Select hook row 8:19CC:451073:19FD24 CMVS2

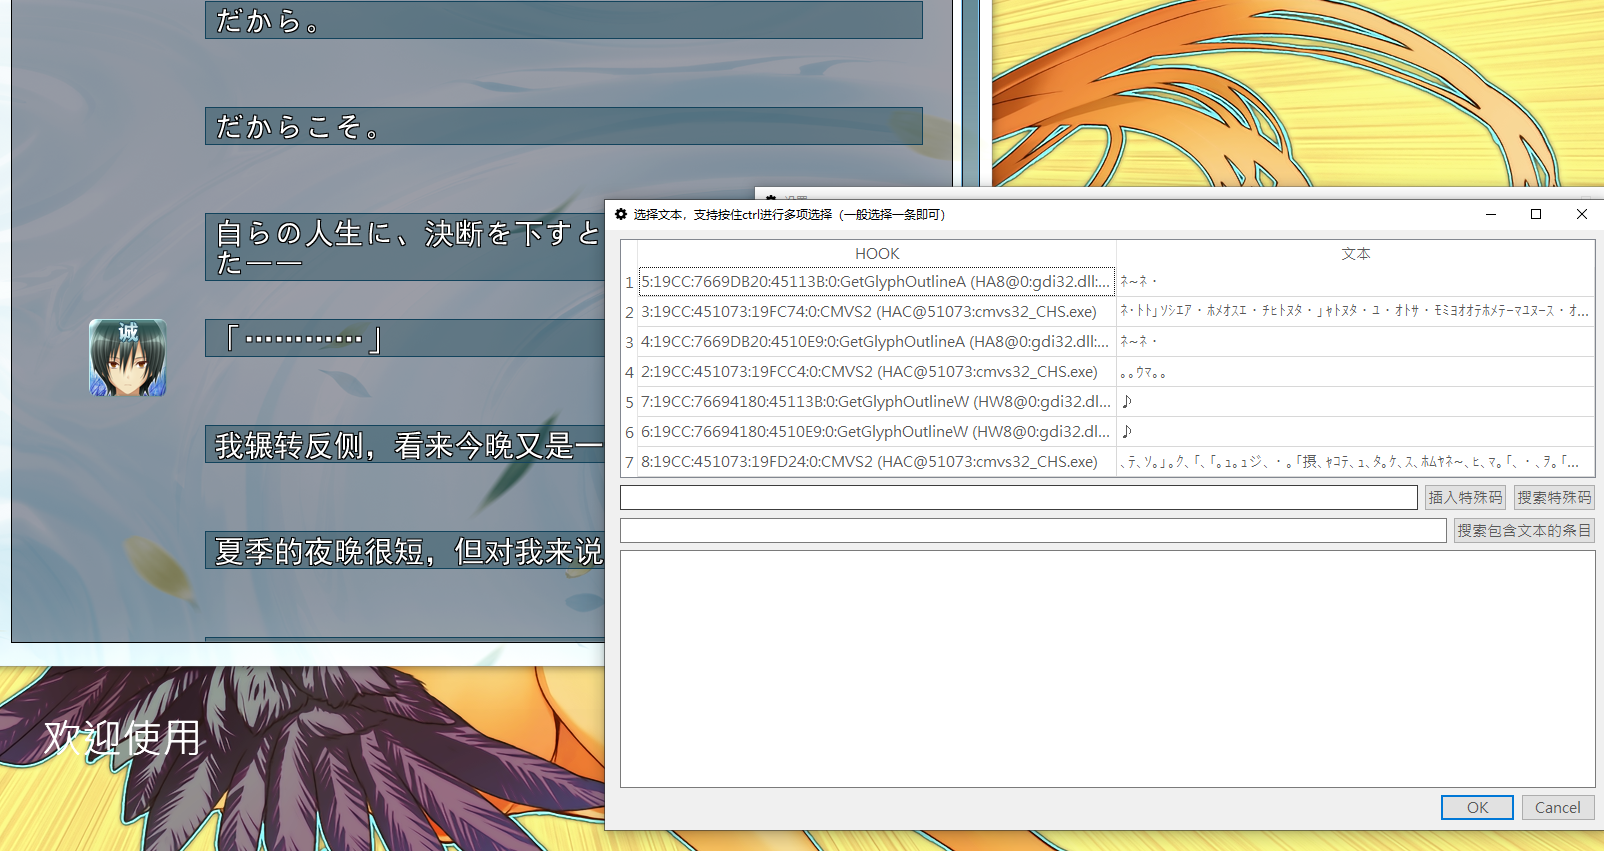[877, 462]
